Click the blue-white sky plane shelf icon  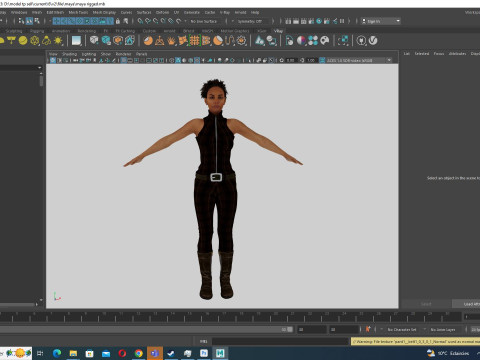pyautogui.click(x=76, y=41)
